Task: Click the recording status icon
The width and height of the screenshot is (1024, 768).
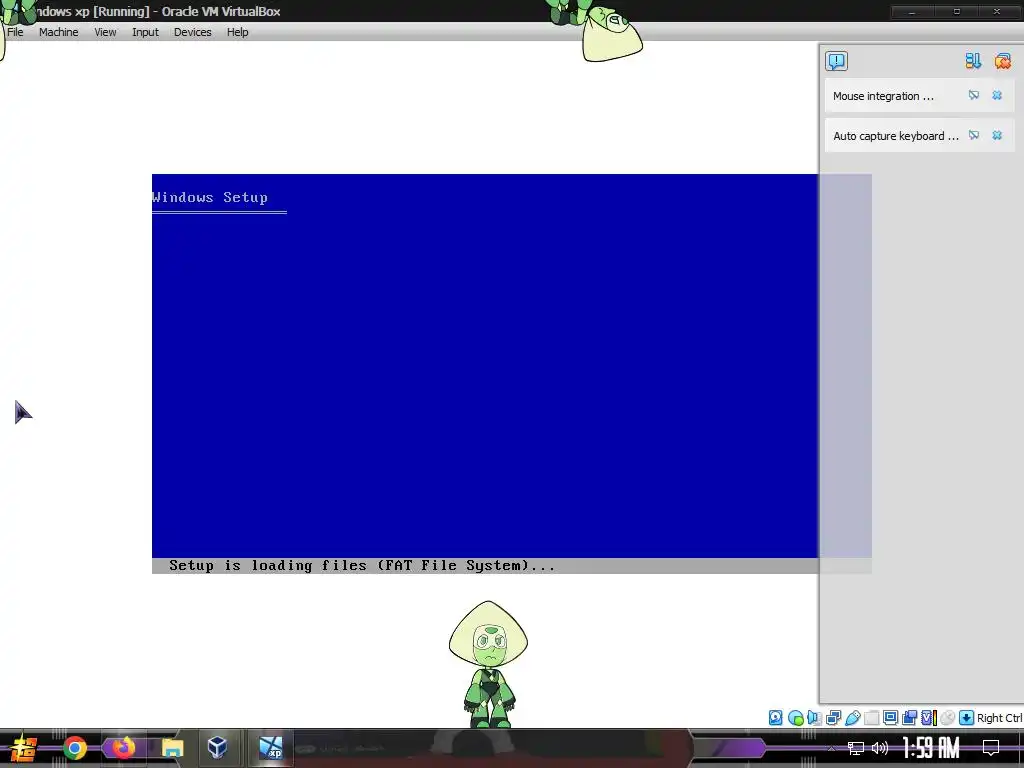Action: coord(909,718)
